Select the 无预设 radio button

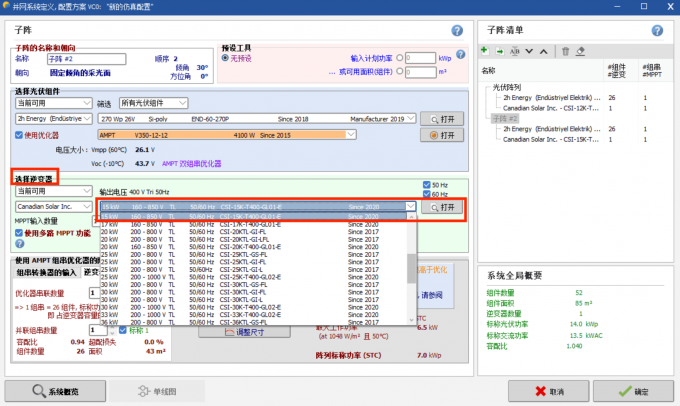tap(225, 58)
